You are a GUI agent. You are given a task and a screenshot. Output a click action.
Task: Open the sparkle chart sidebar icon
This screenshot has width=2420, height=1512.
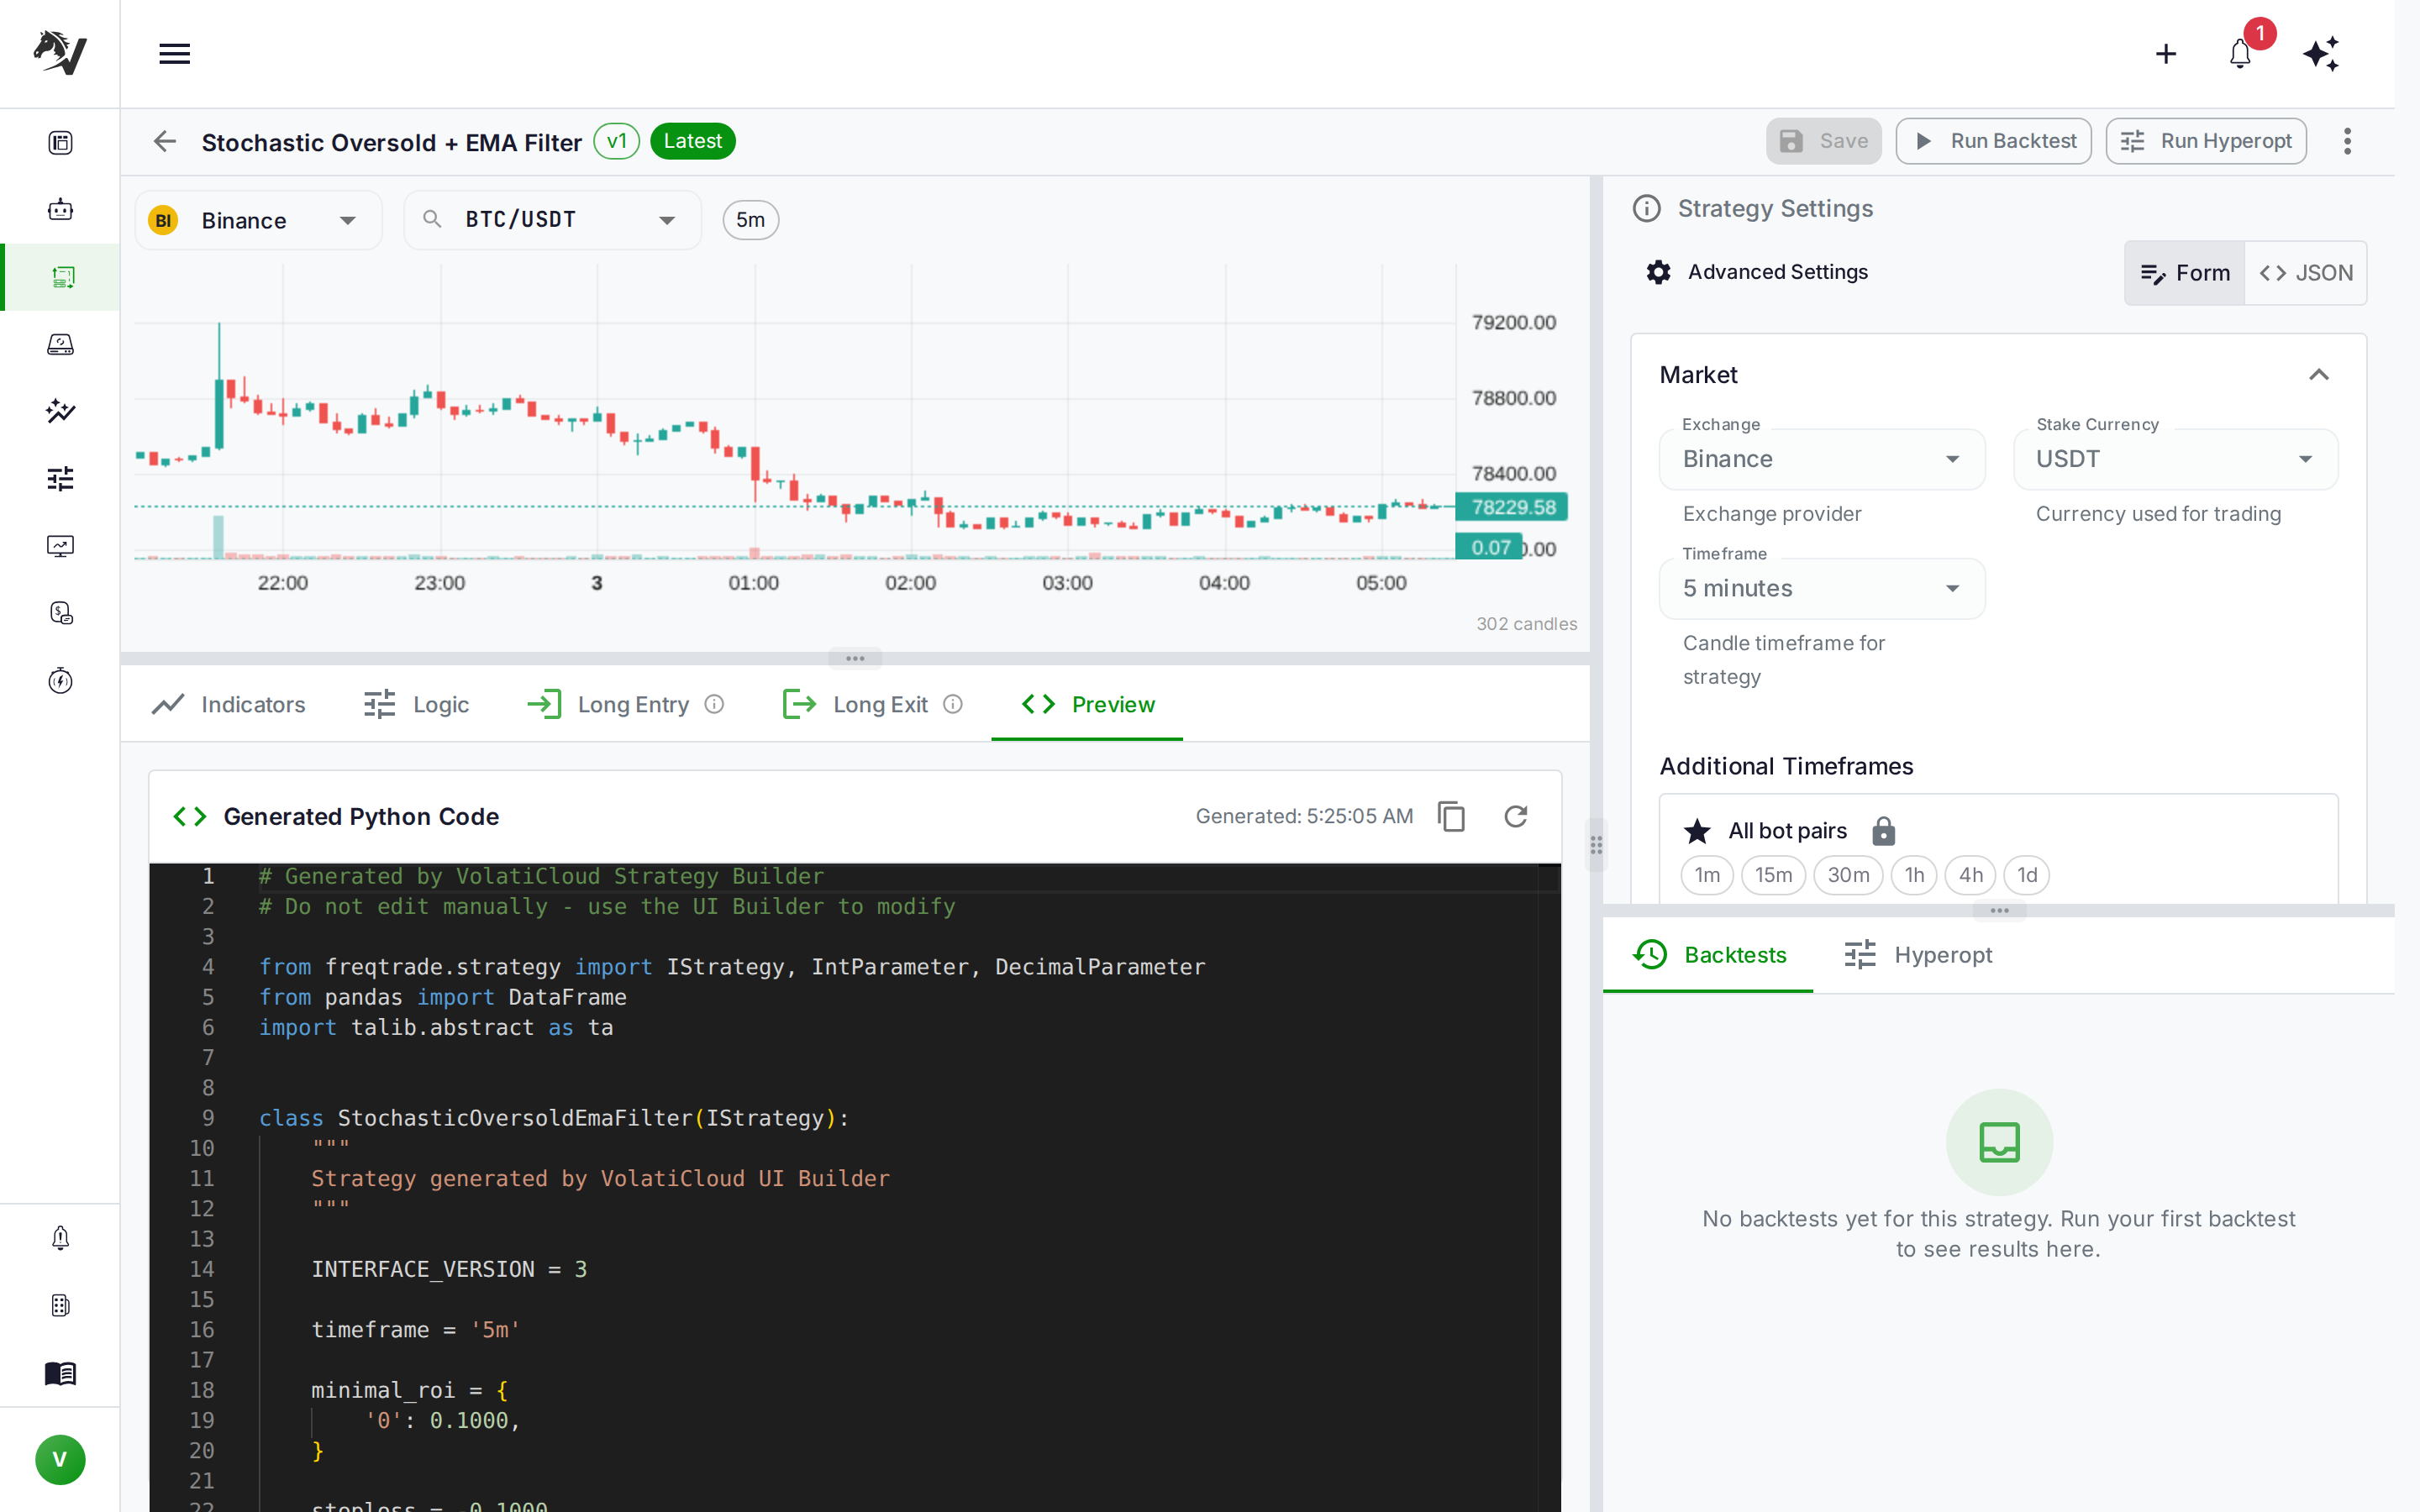point(60,411)
